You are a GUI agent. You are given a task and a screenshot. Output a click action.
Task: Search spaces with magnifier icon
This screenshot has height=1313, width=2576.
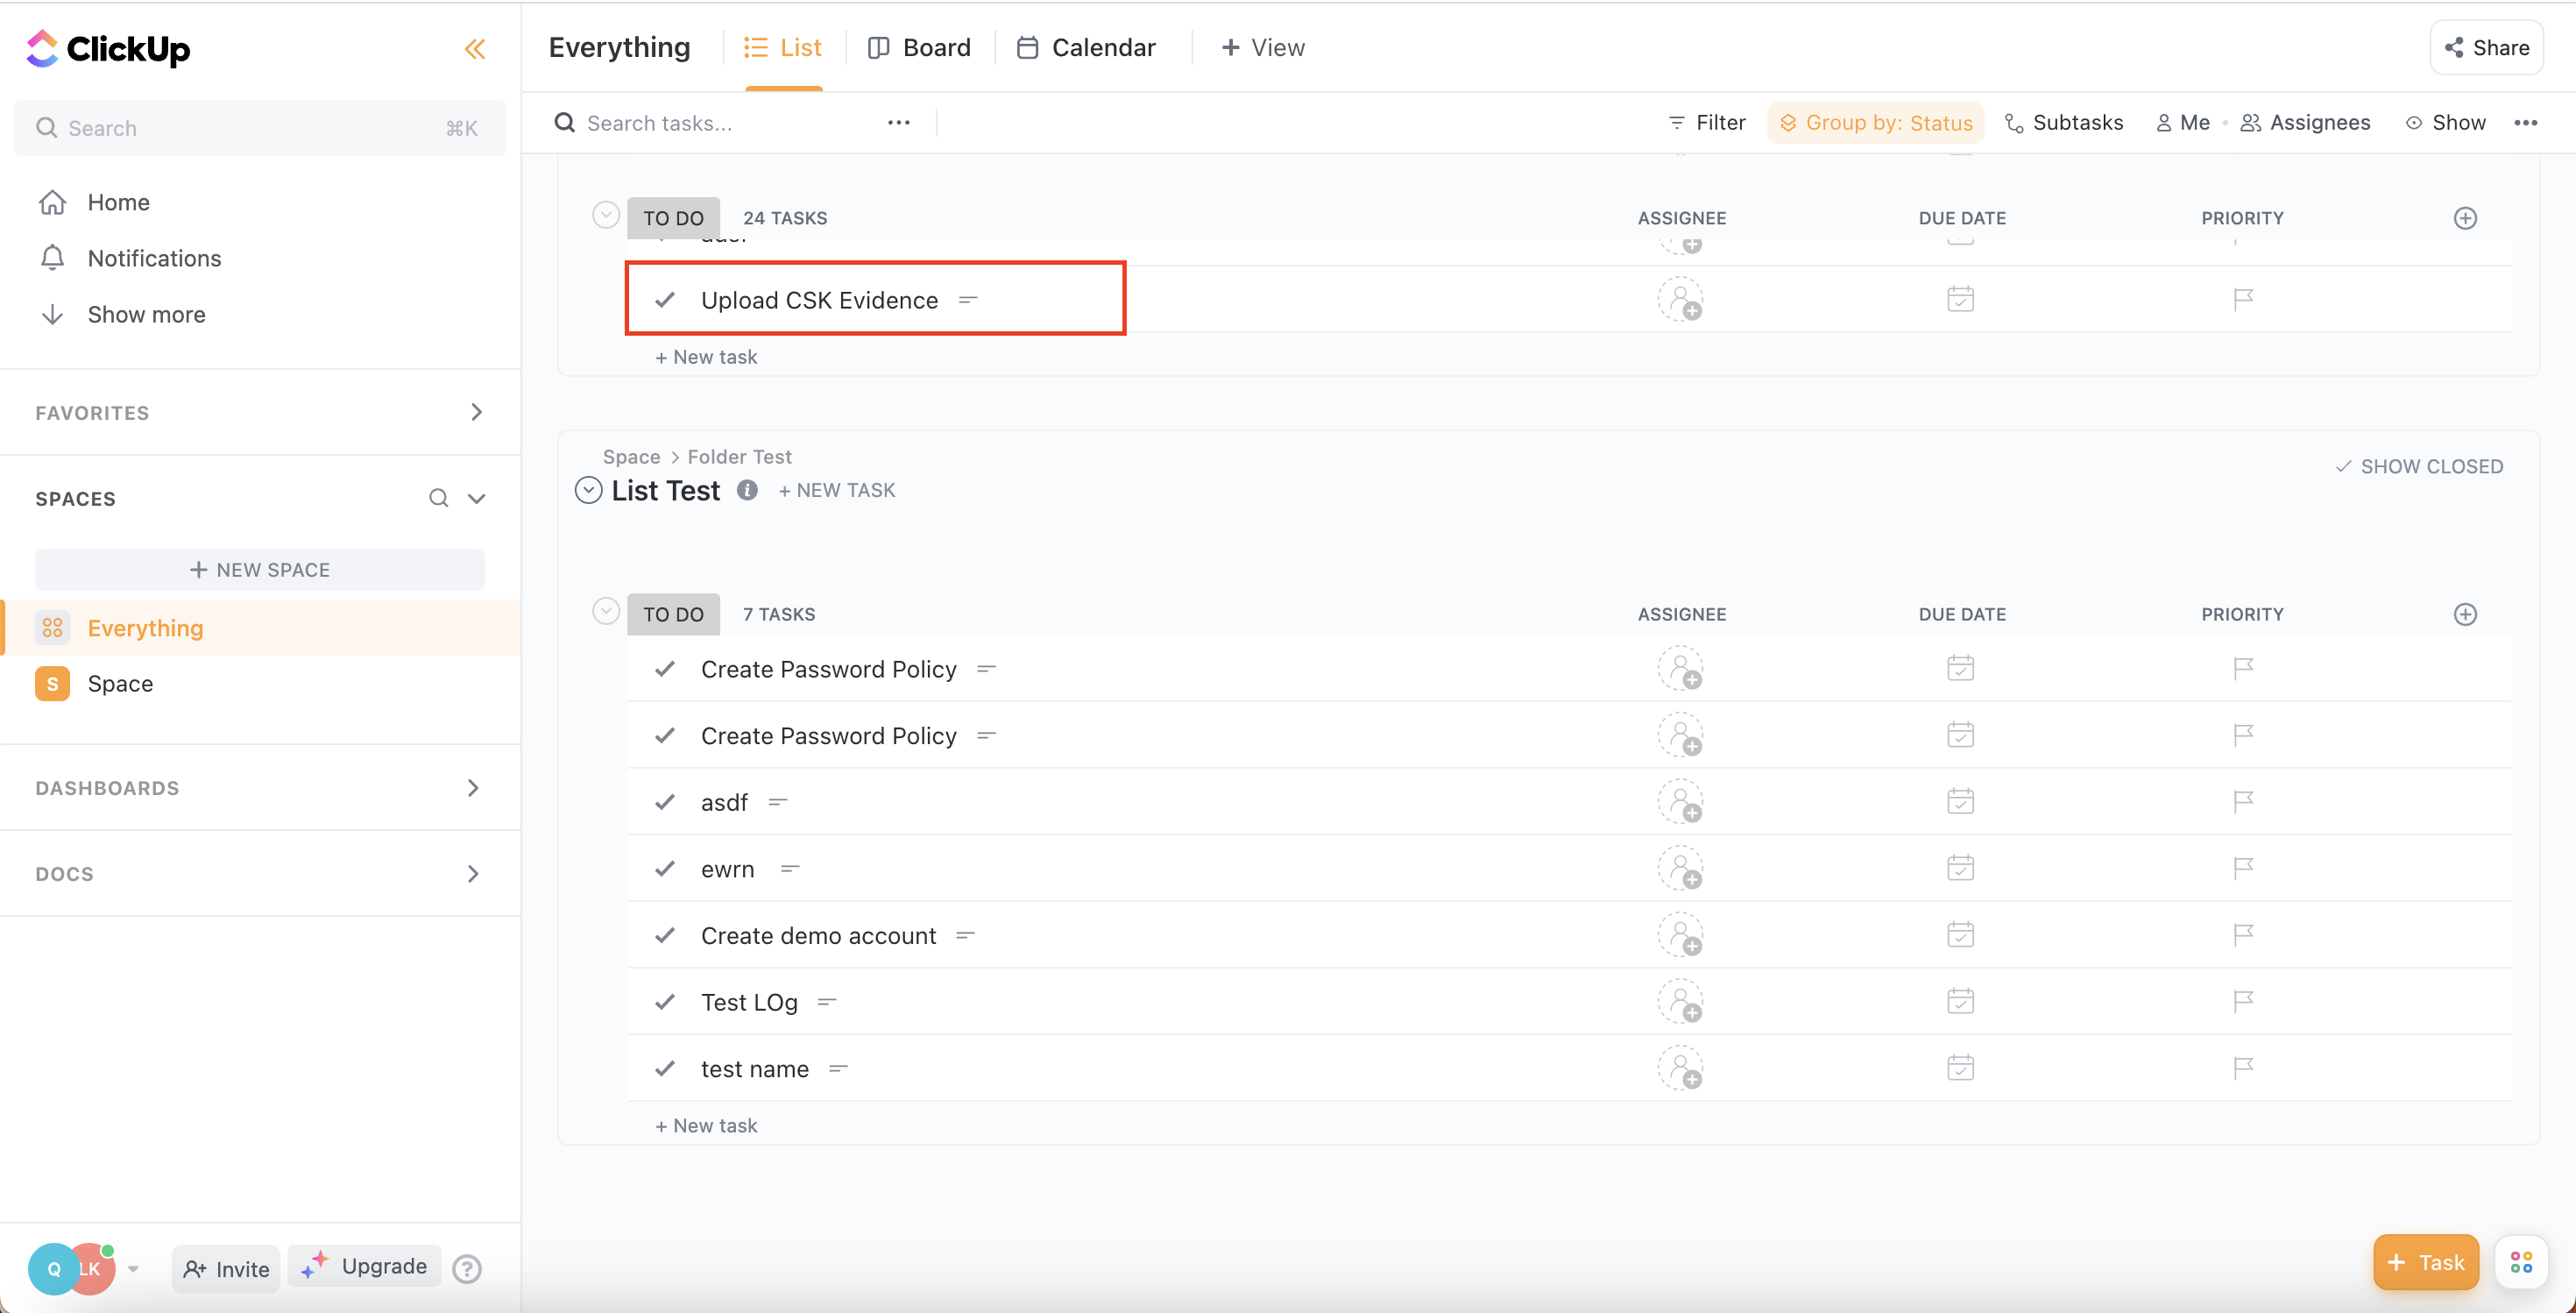438,498
